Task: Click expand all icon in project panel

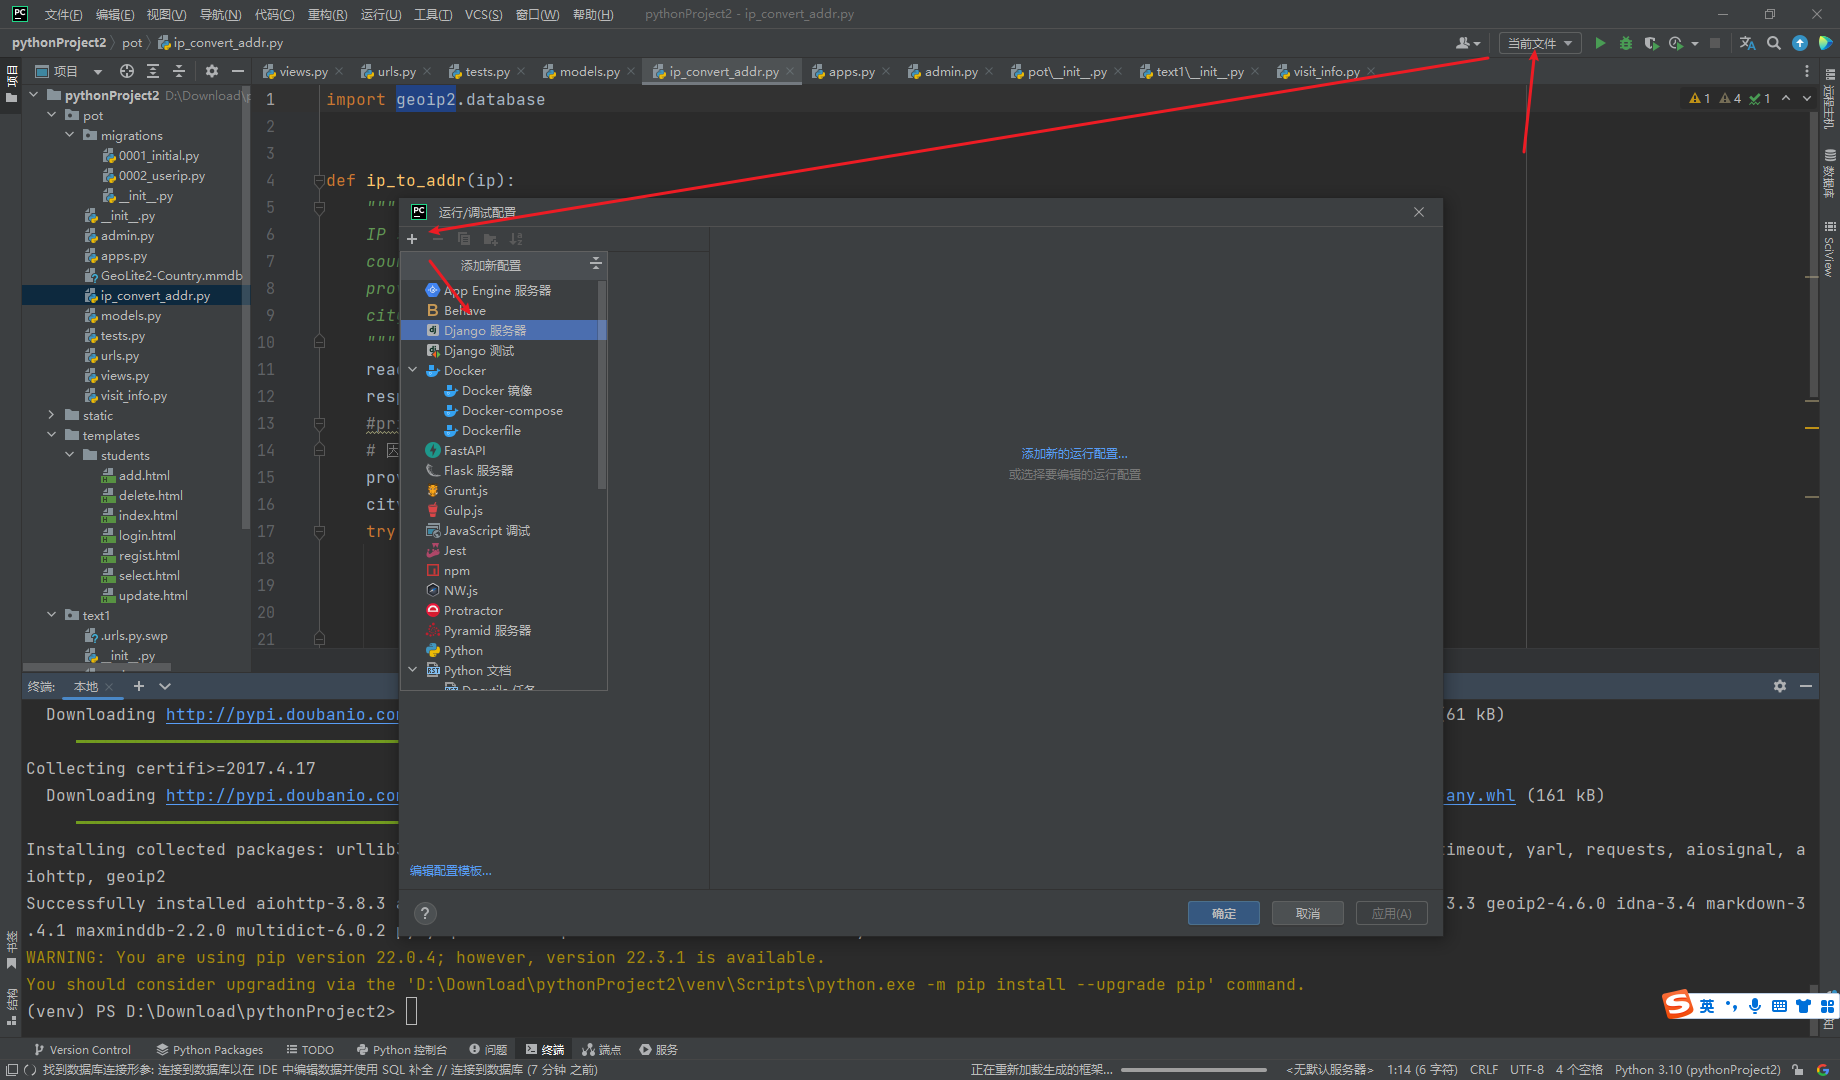Action: 153,71
